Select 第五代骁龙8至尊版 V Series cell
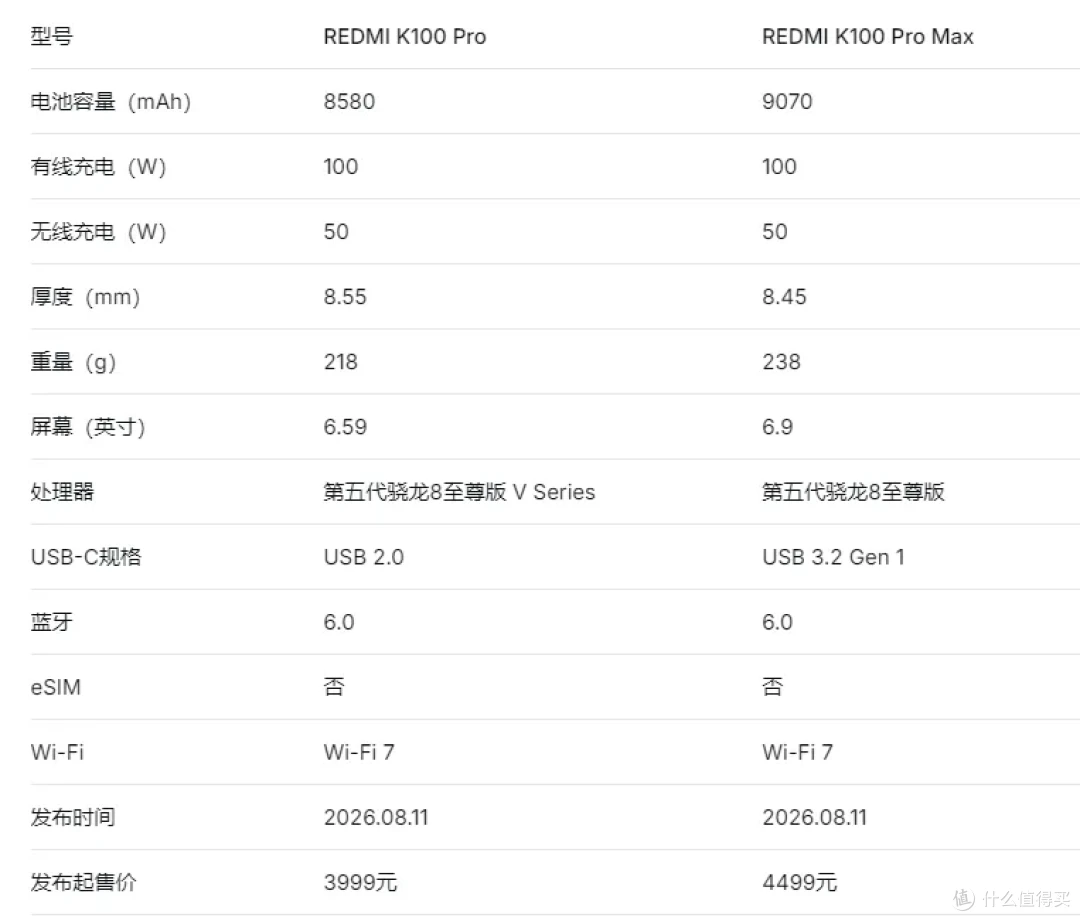Screen dimensions: 1080x921 coord(459,492)
